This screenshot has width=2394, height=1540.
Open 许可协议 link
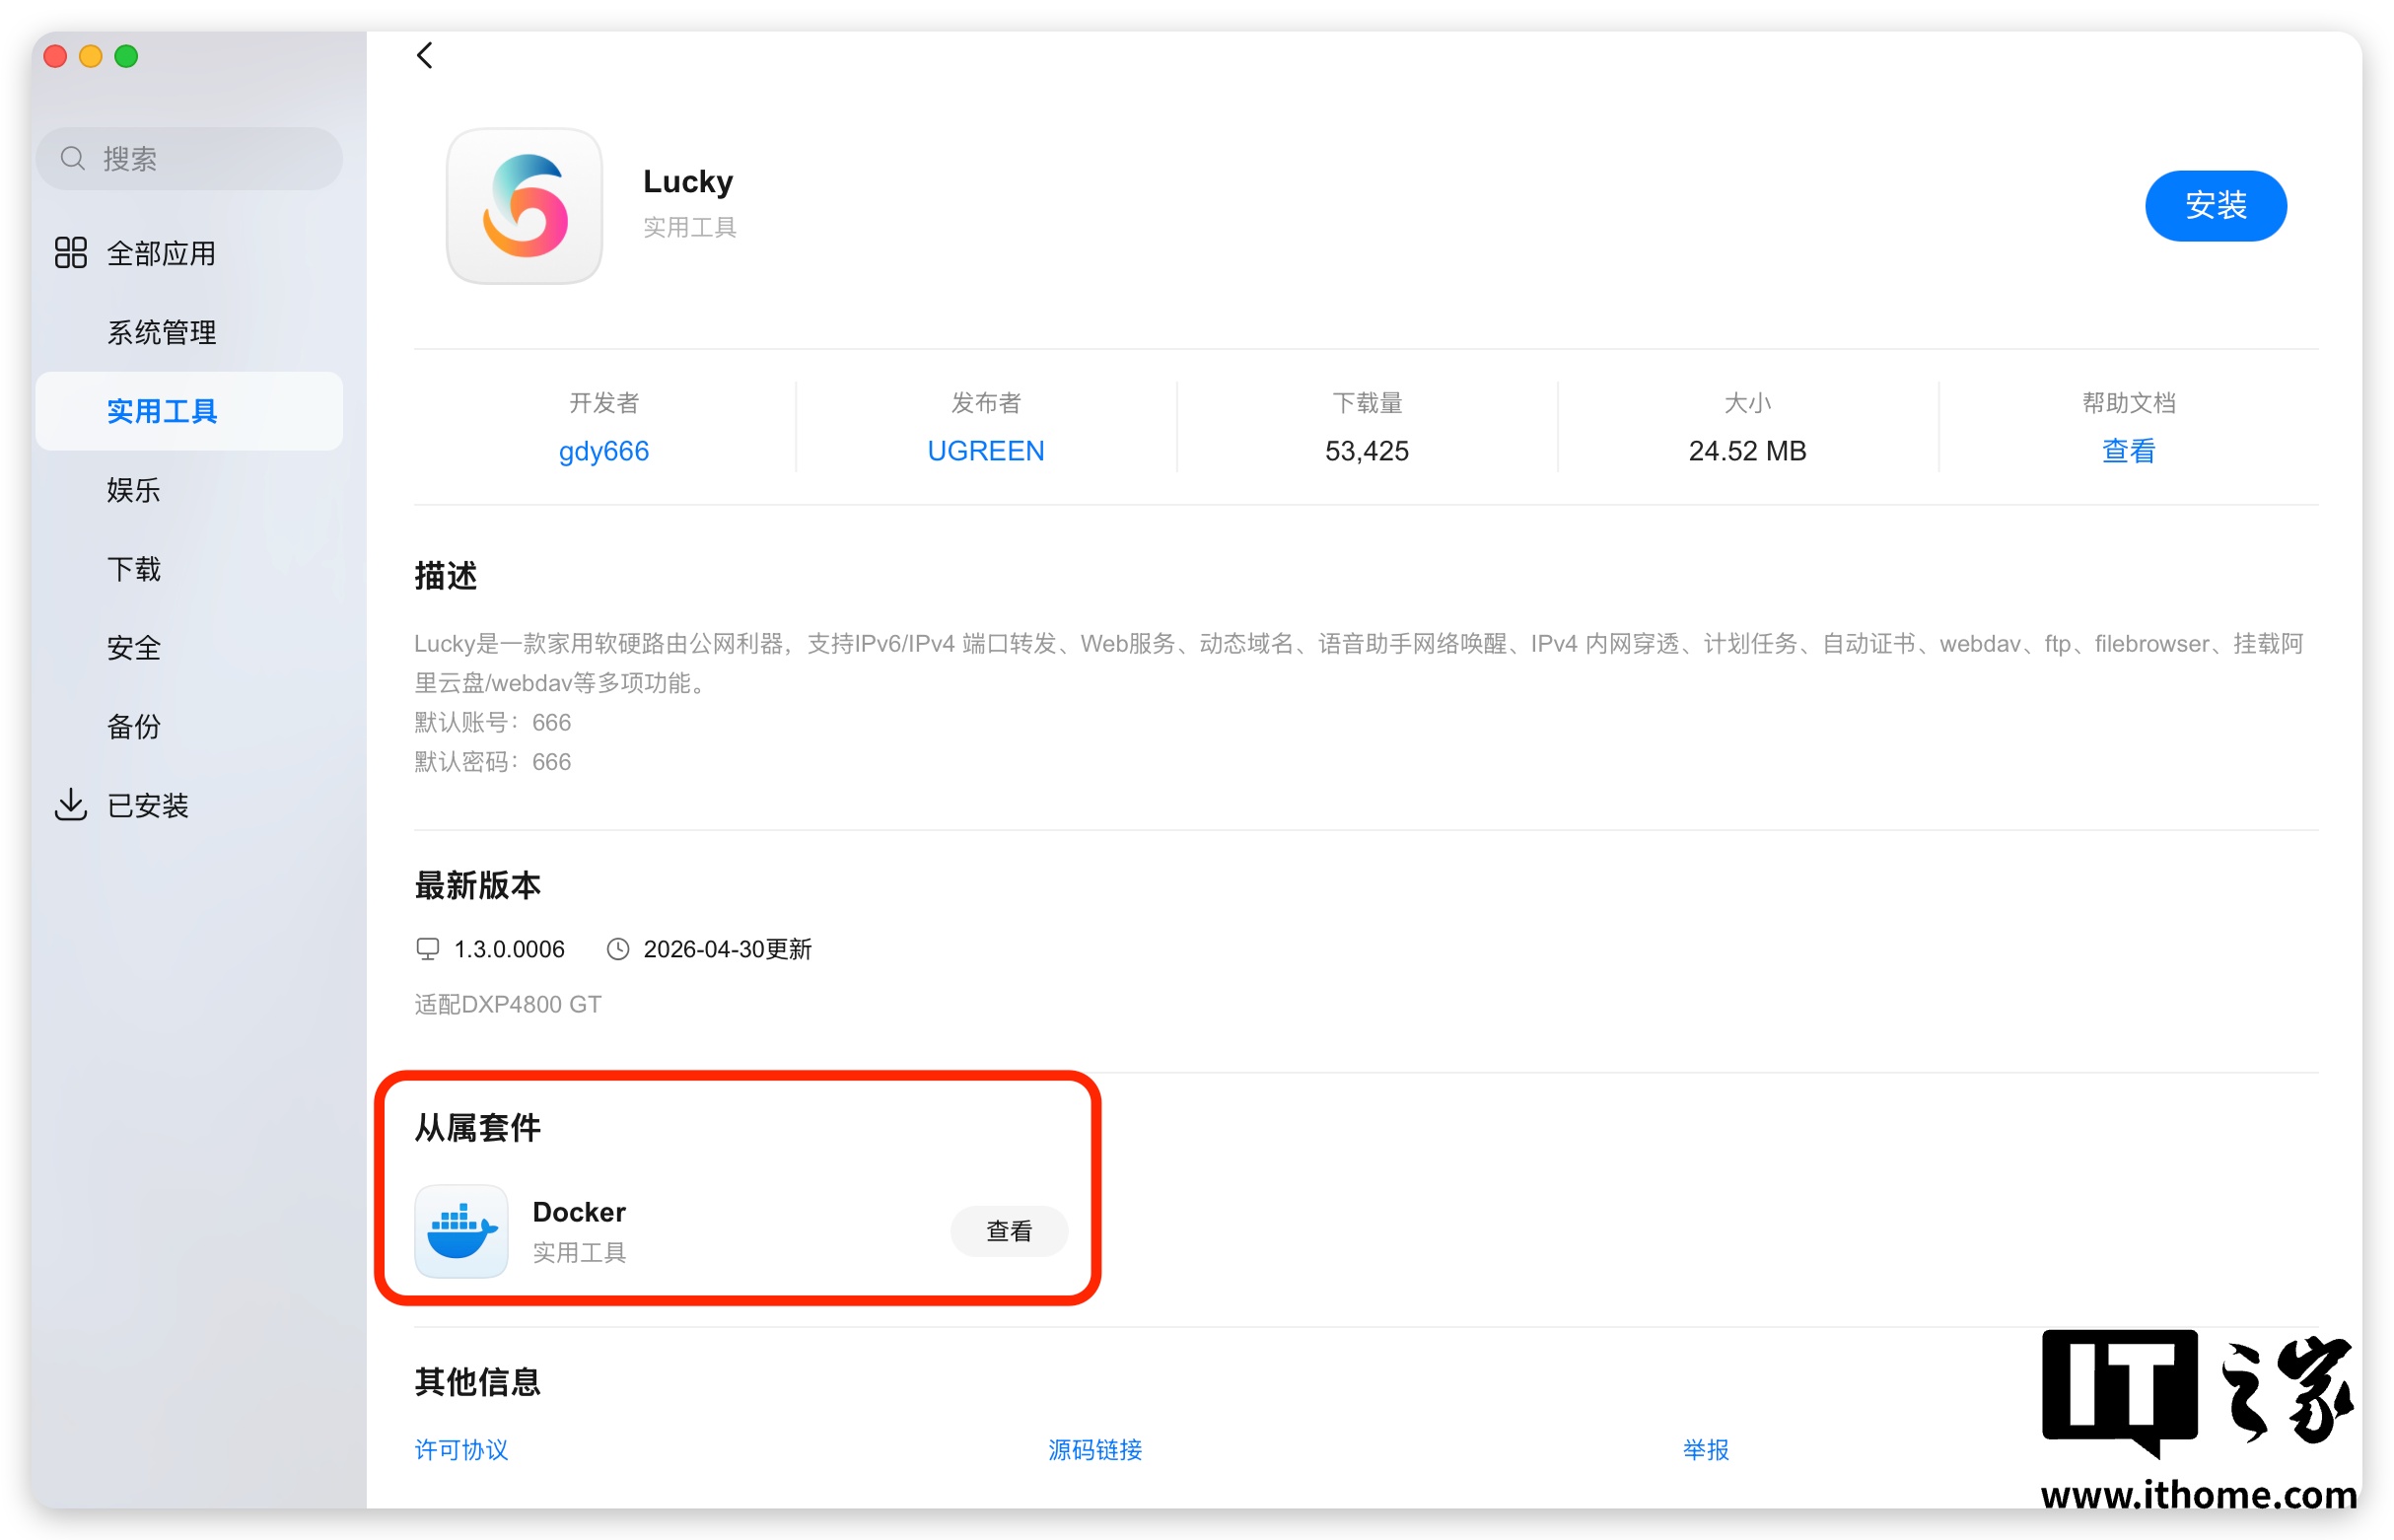462,1449
